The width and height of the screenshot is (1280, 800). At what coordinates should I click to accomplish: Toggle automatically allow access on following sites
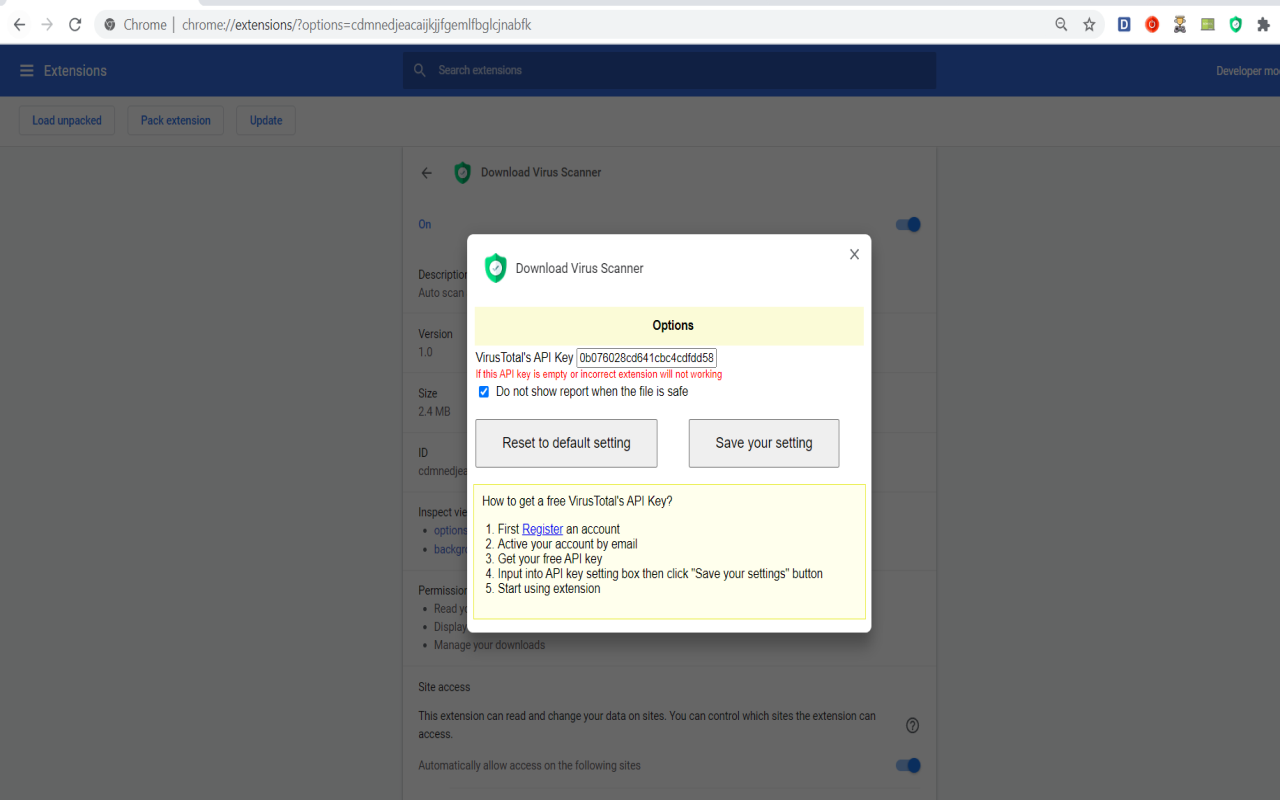click(908, 766)
